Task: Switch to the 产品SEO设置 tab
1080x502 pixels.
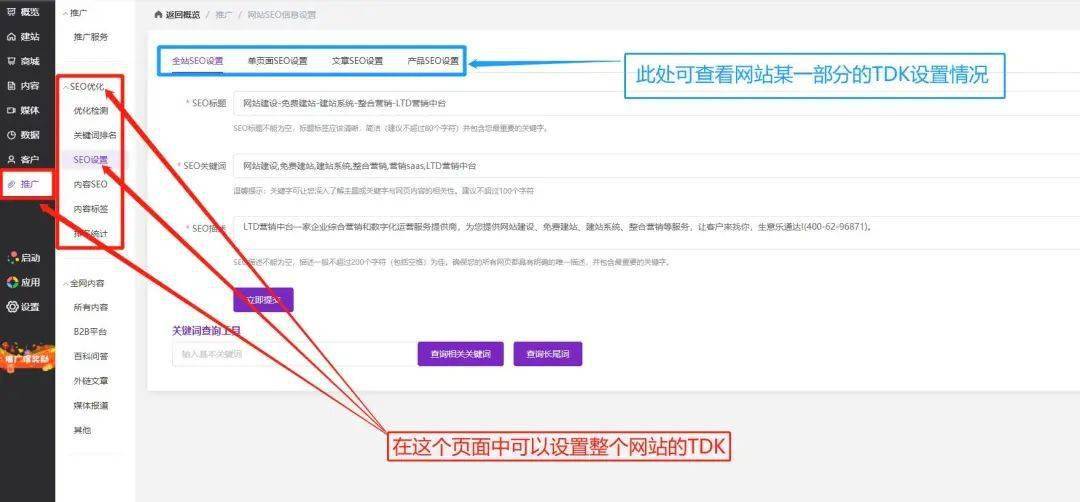Action: 433,61
